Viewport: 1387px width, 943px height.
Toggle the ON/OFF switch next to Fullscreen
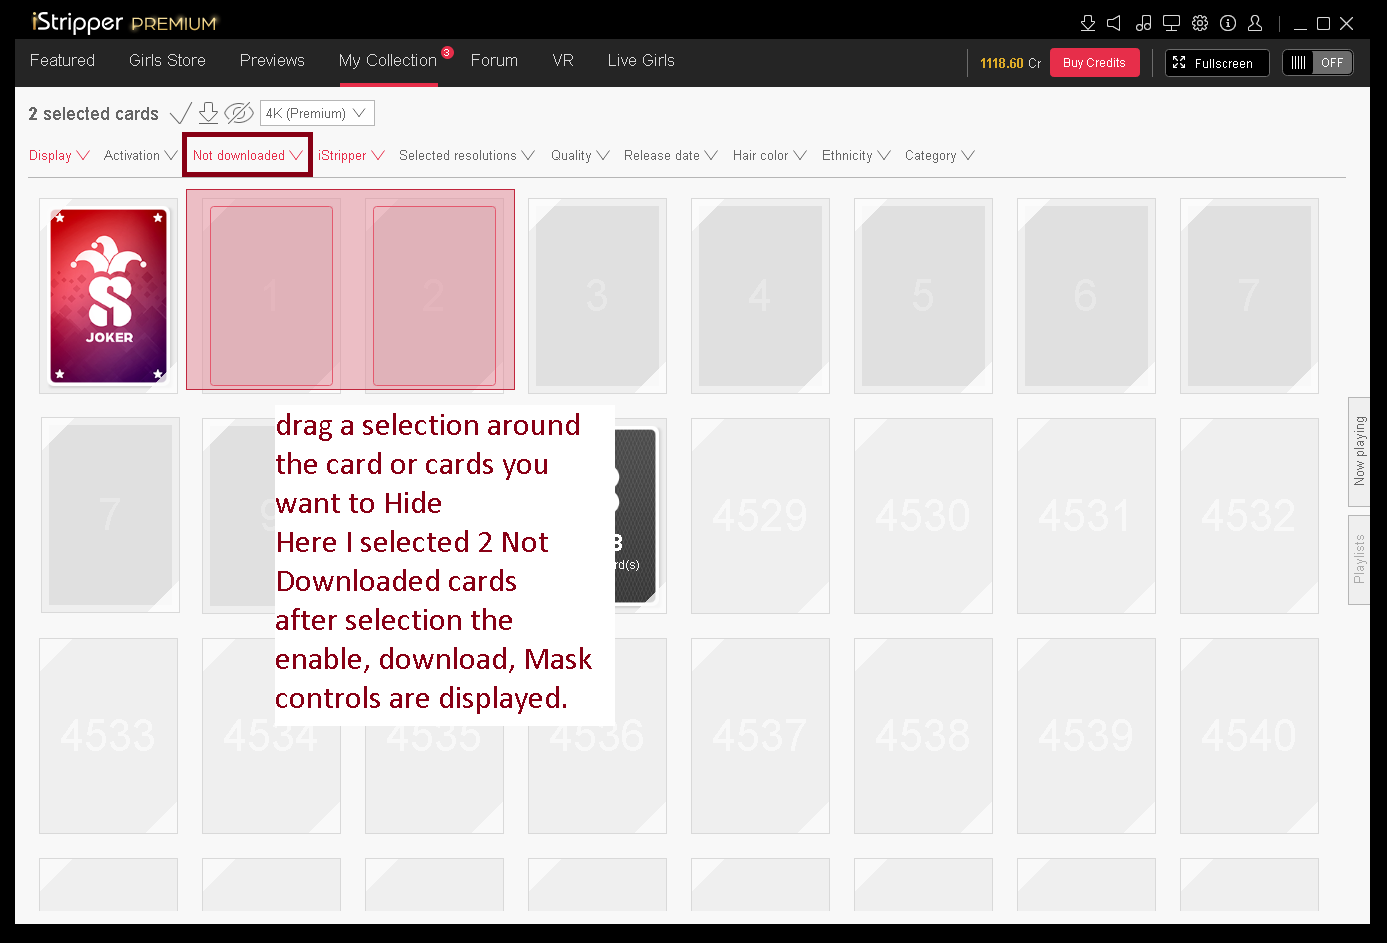pos(1317,63)
